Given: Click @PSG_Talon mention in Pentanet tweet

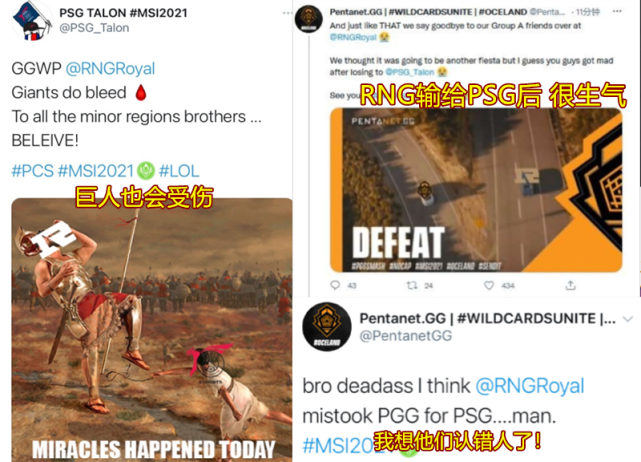Looking at the screenshot, I should click(410, 72).
